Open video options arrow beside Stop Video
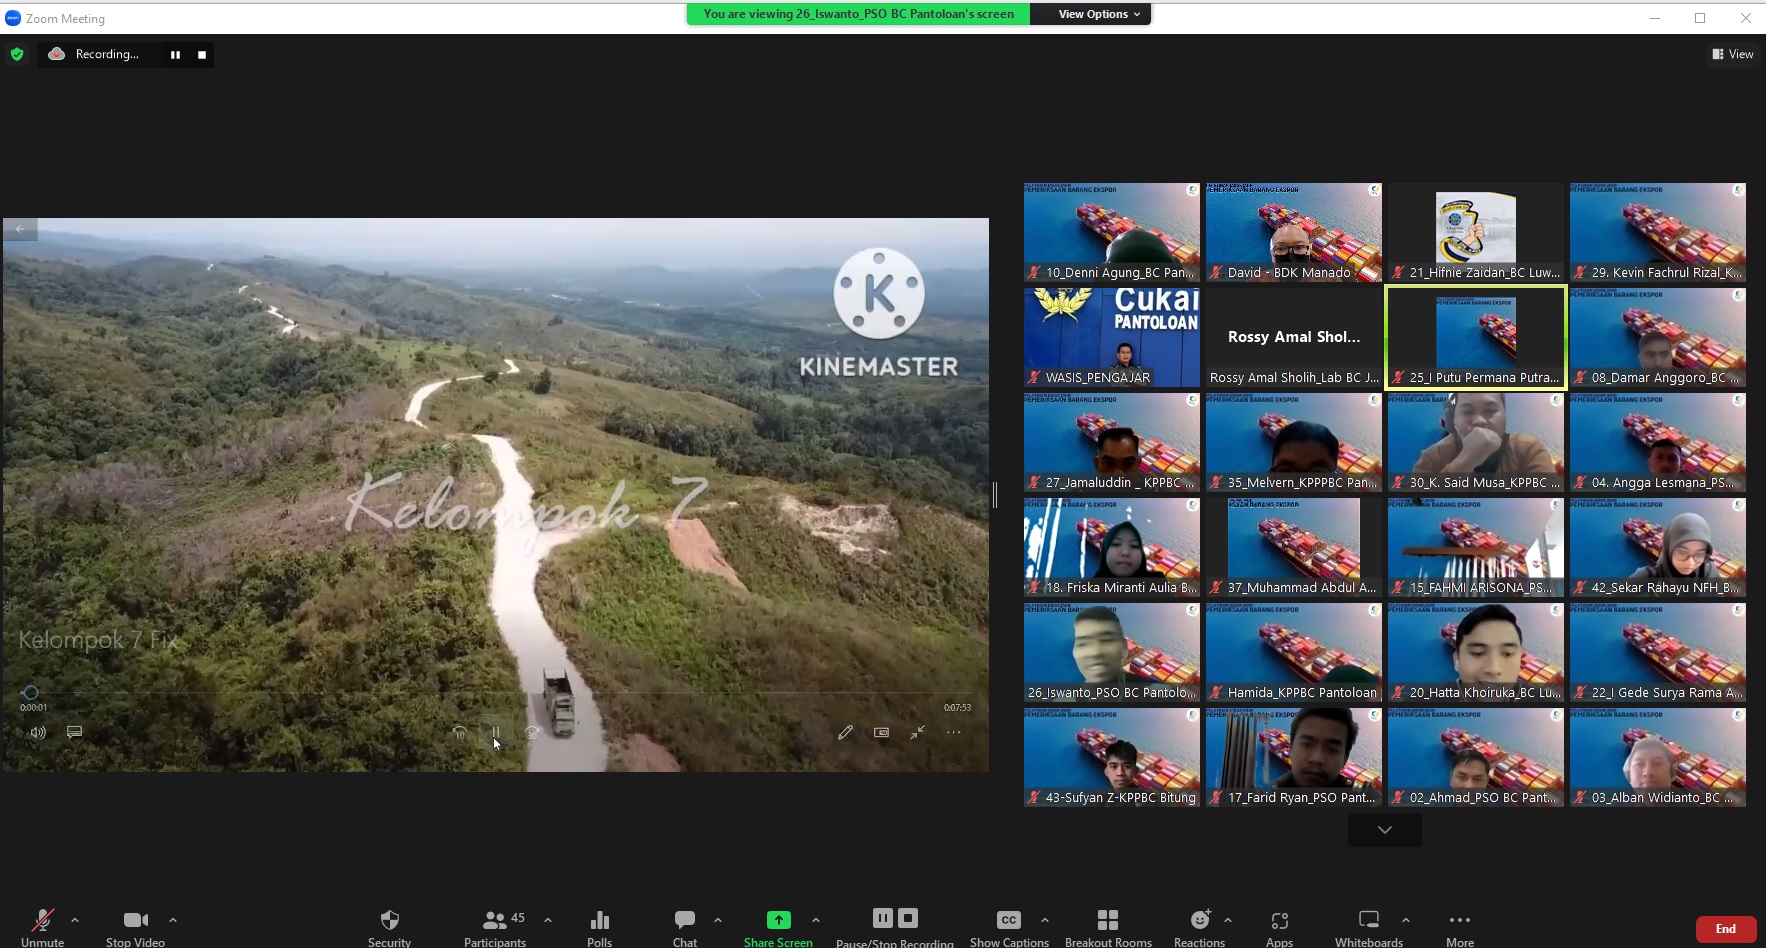 point(173,920)
